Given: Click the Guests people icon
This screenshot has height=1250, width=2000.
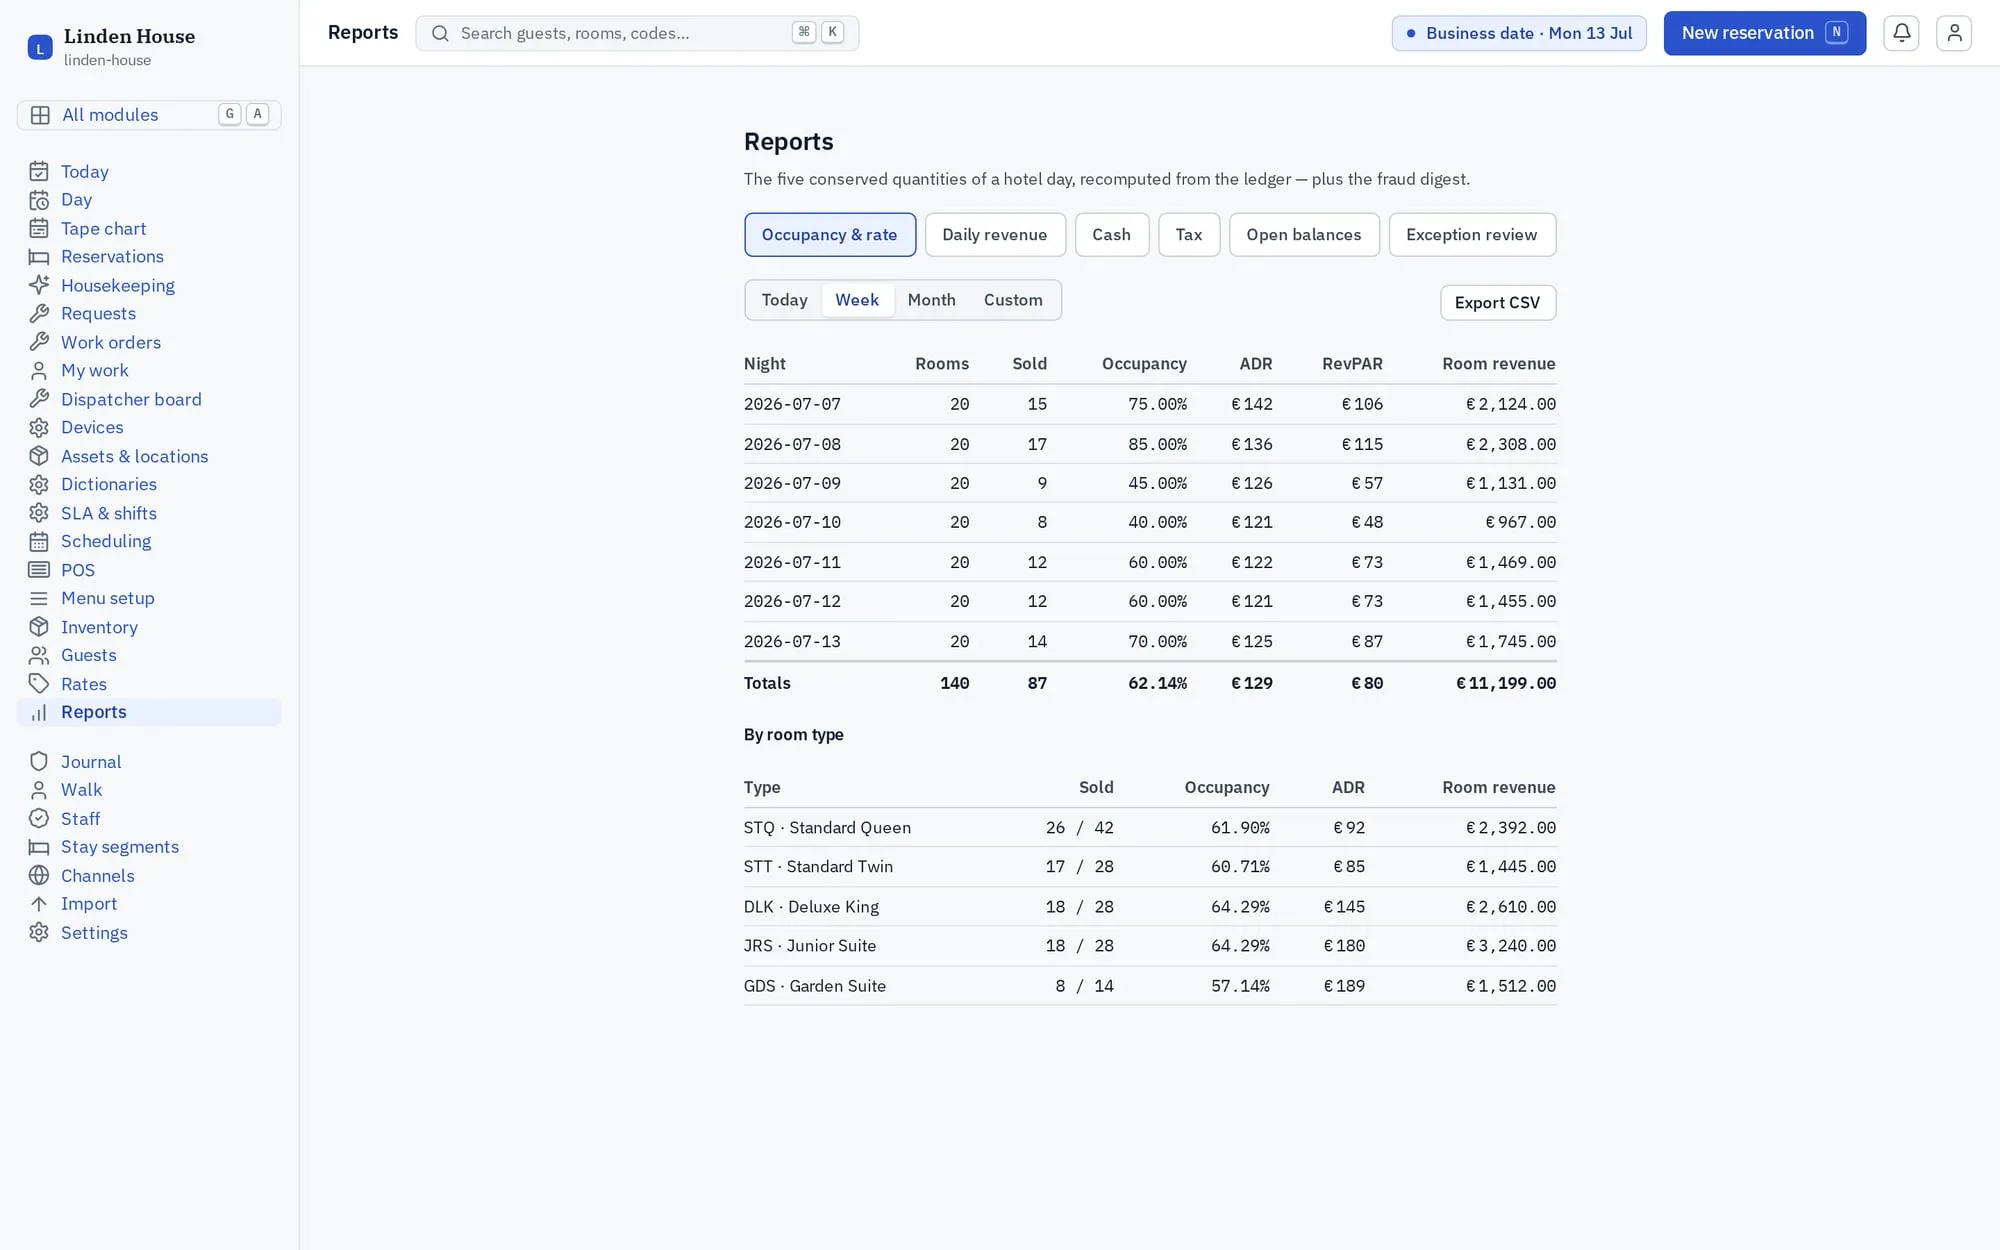Looking at the screenshot, I should (x=39, y=656).
